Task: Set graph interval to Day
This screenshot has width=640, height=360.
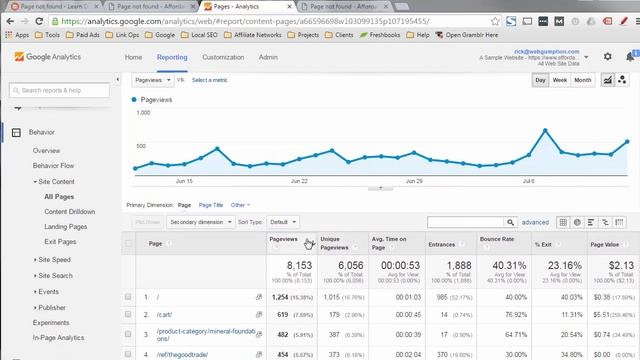Action: (540, 80)
